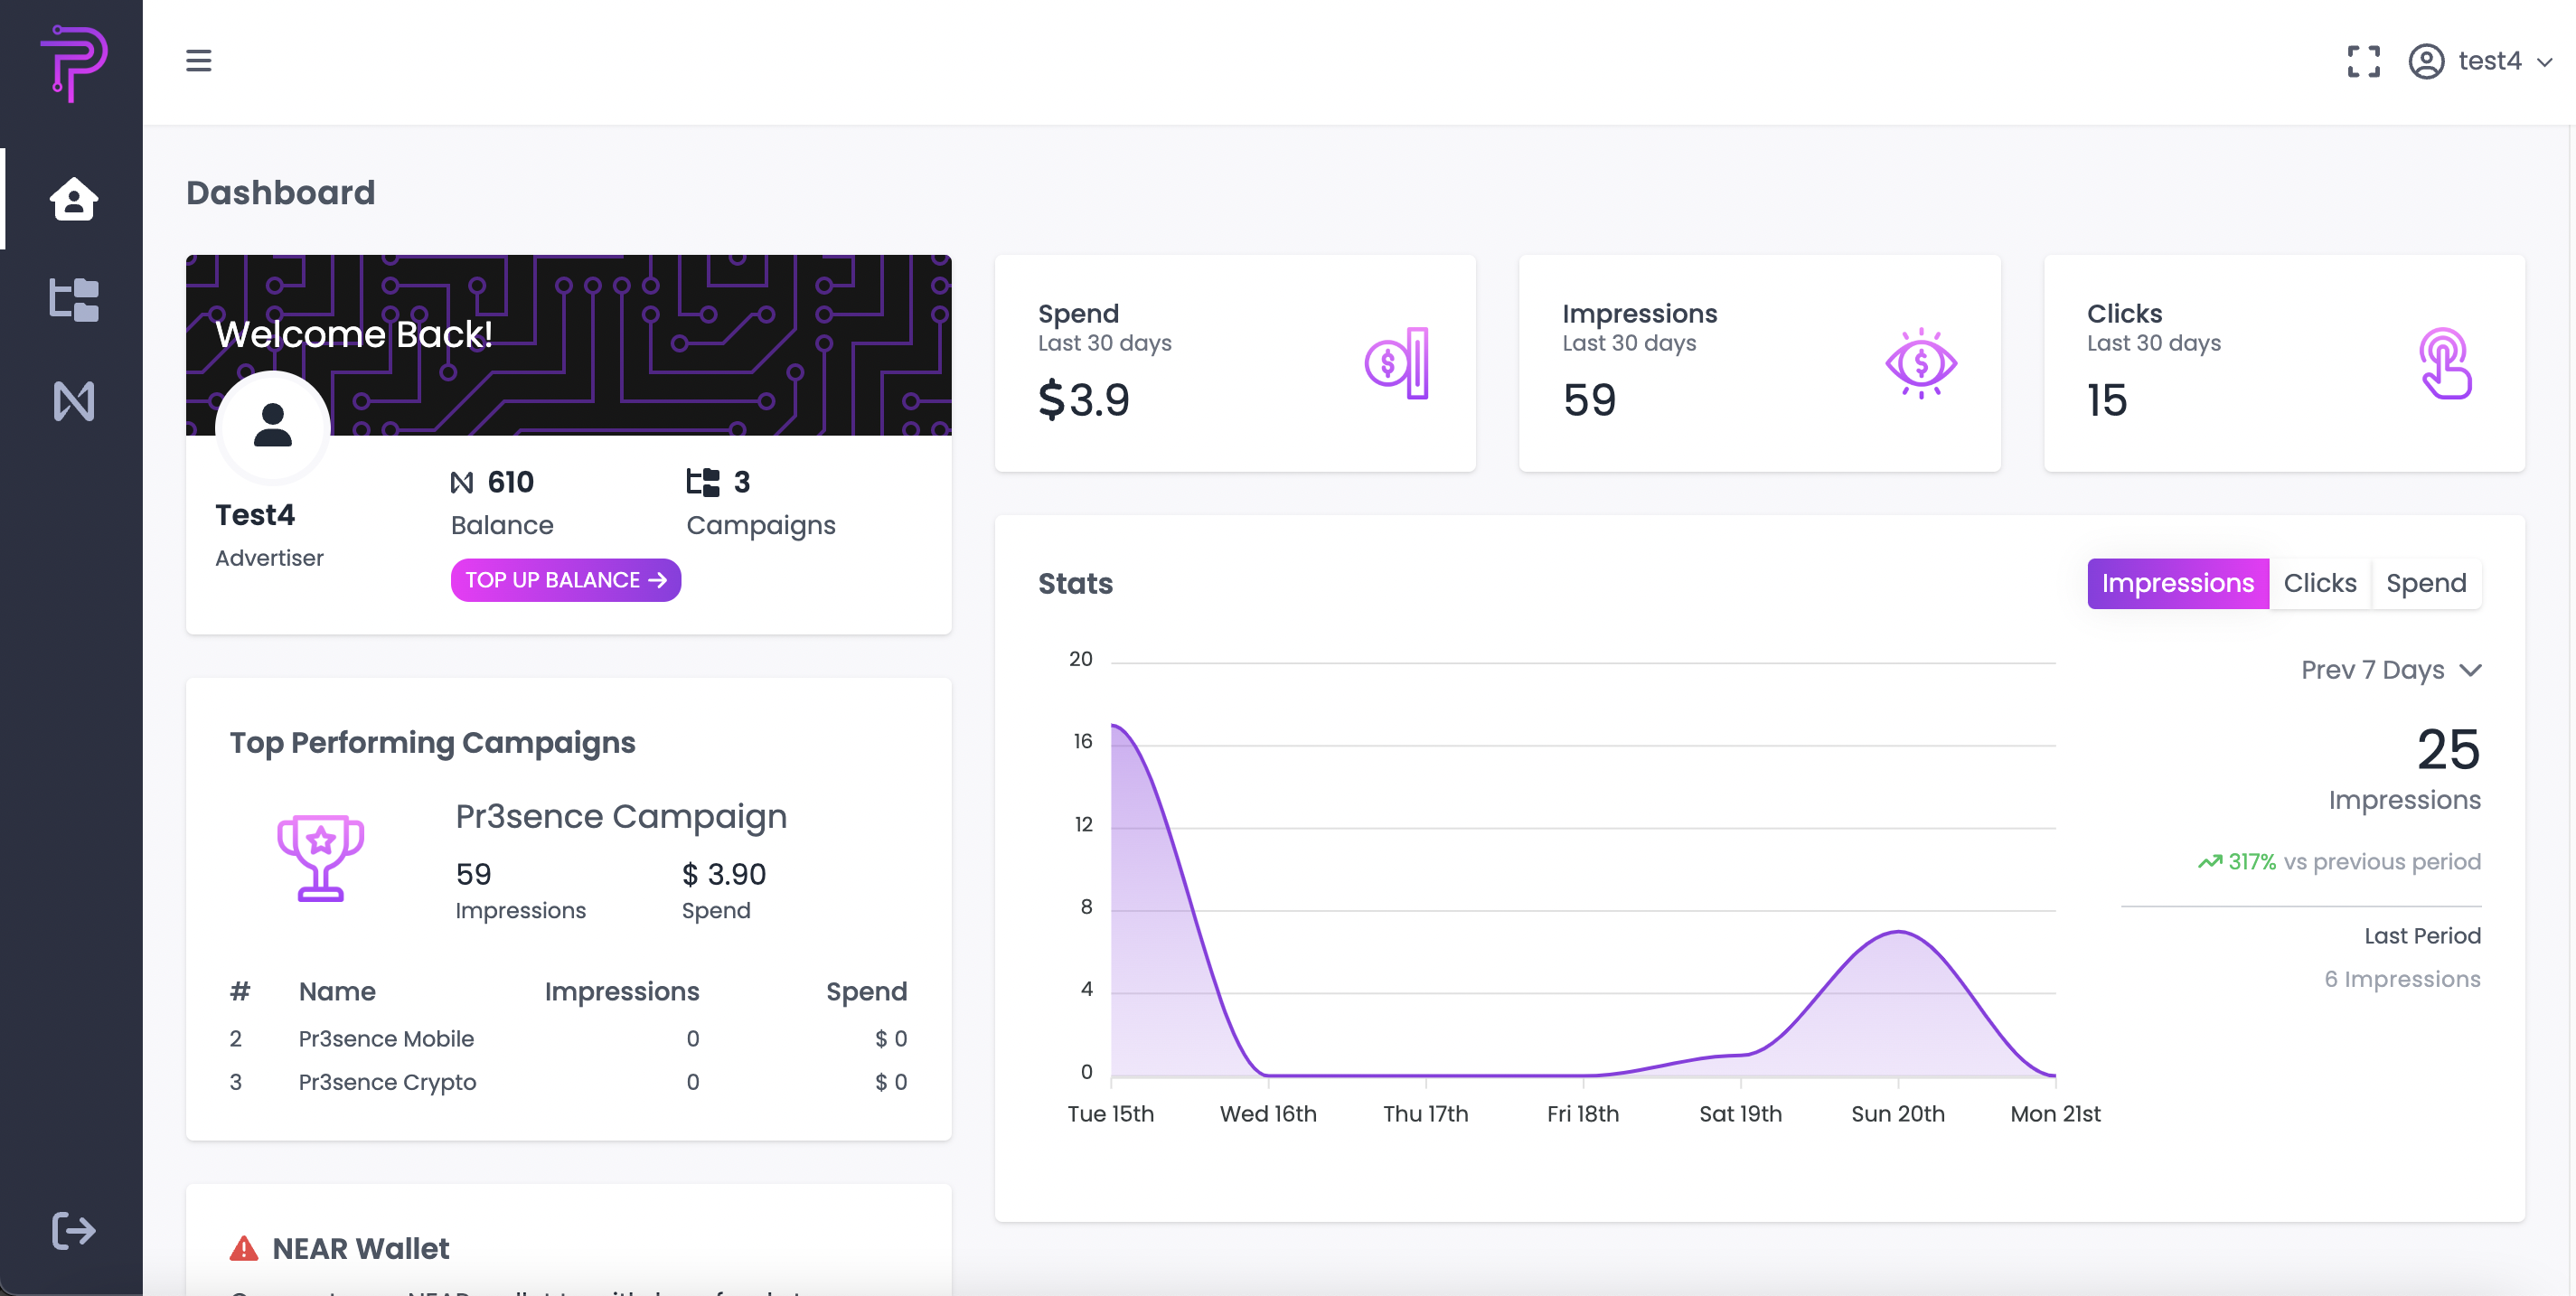Click the profile avatar on welcome card
The height and width of the screenshot is (1296, 2576).
coord(273,426)
